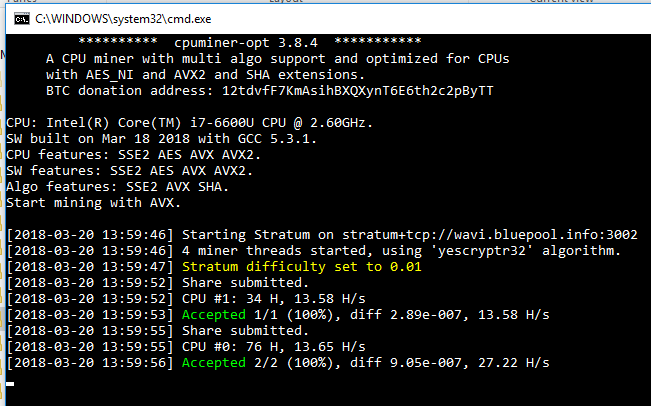Click the blinking cursor at the prompt

(10, 384)
